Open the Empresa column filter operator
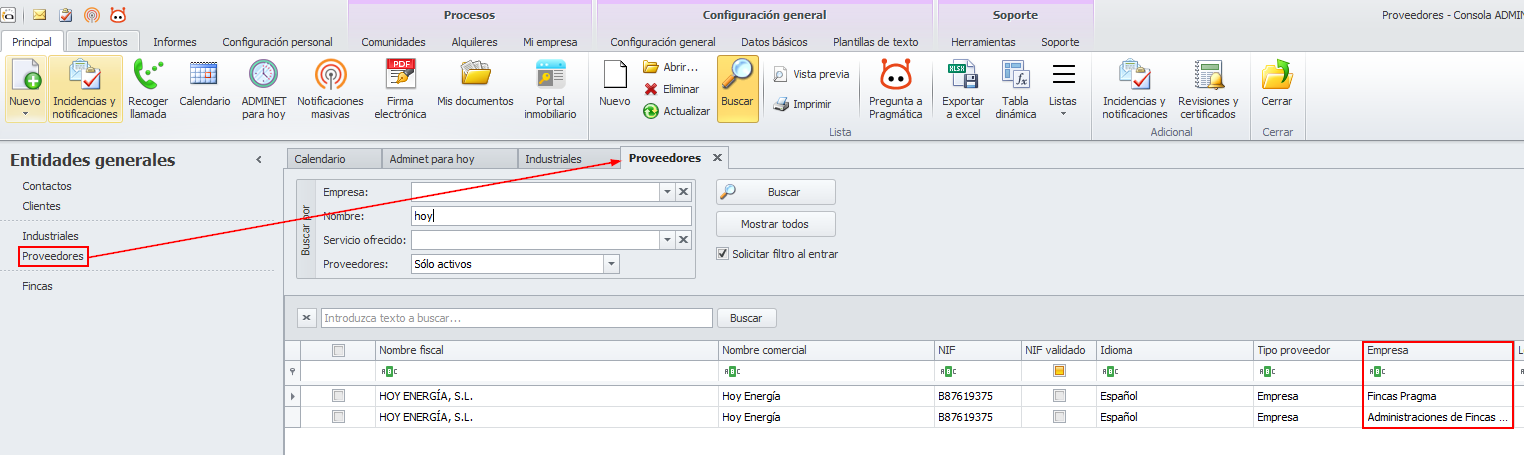This screenshot has height=455, width=1524. (x=1376, y=371)
